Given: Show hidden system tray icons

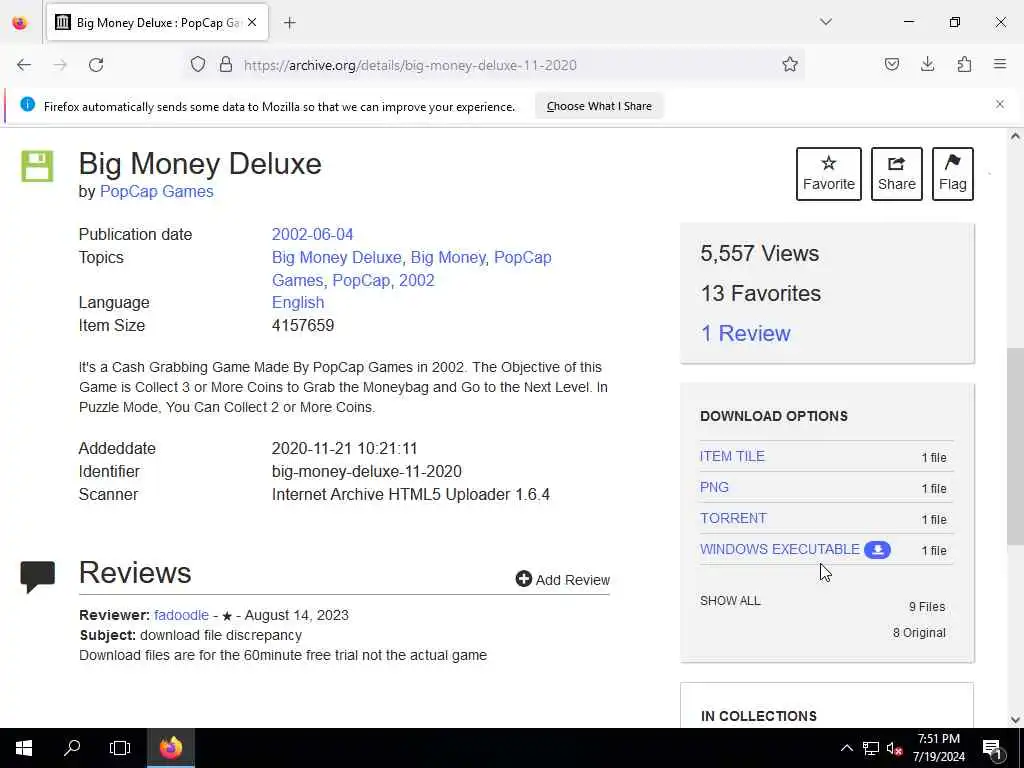Looking at the screenshot, I should tap(846, 748).
